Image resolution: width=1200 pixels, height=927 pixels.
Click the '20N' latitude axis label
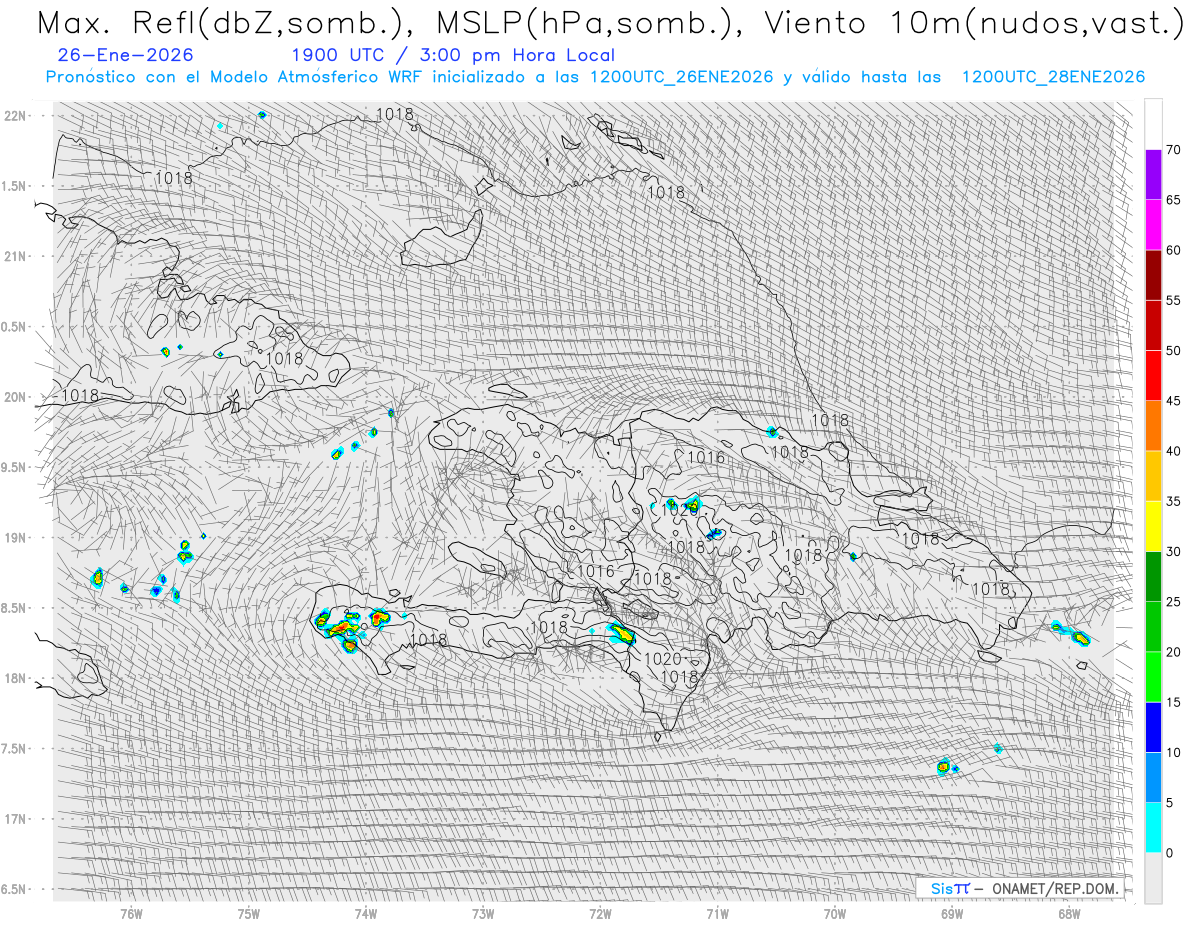[x=16, y=397]
